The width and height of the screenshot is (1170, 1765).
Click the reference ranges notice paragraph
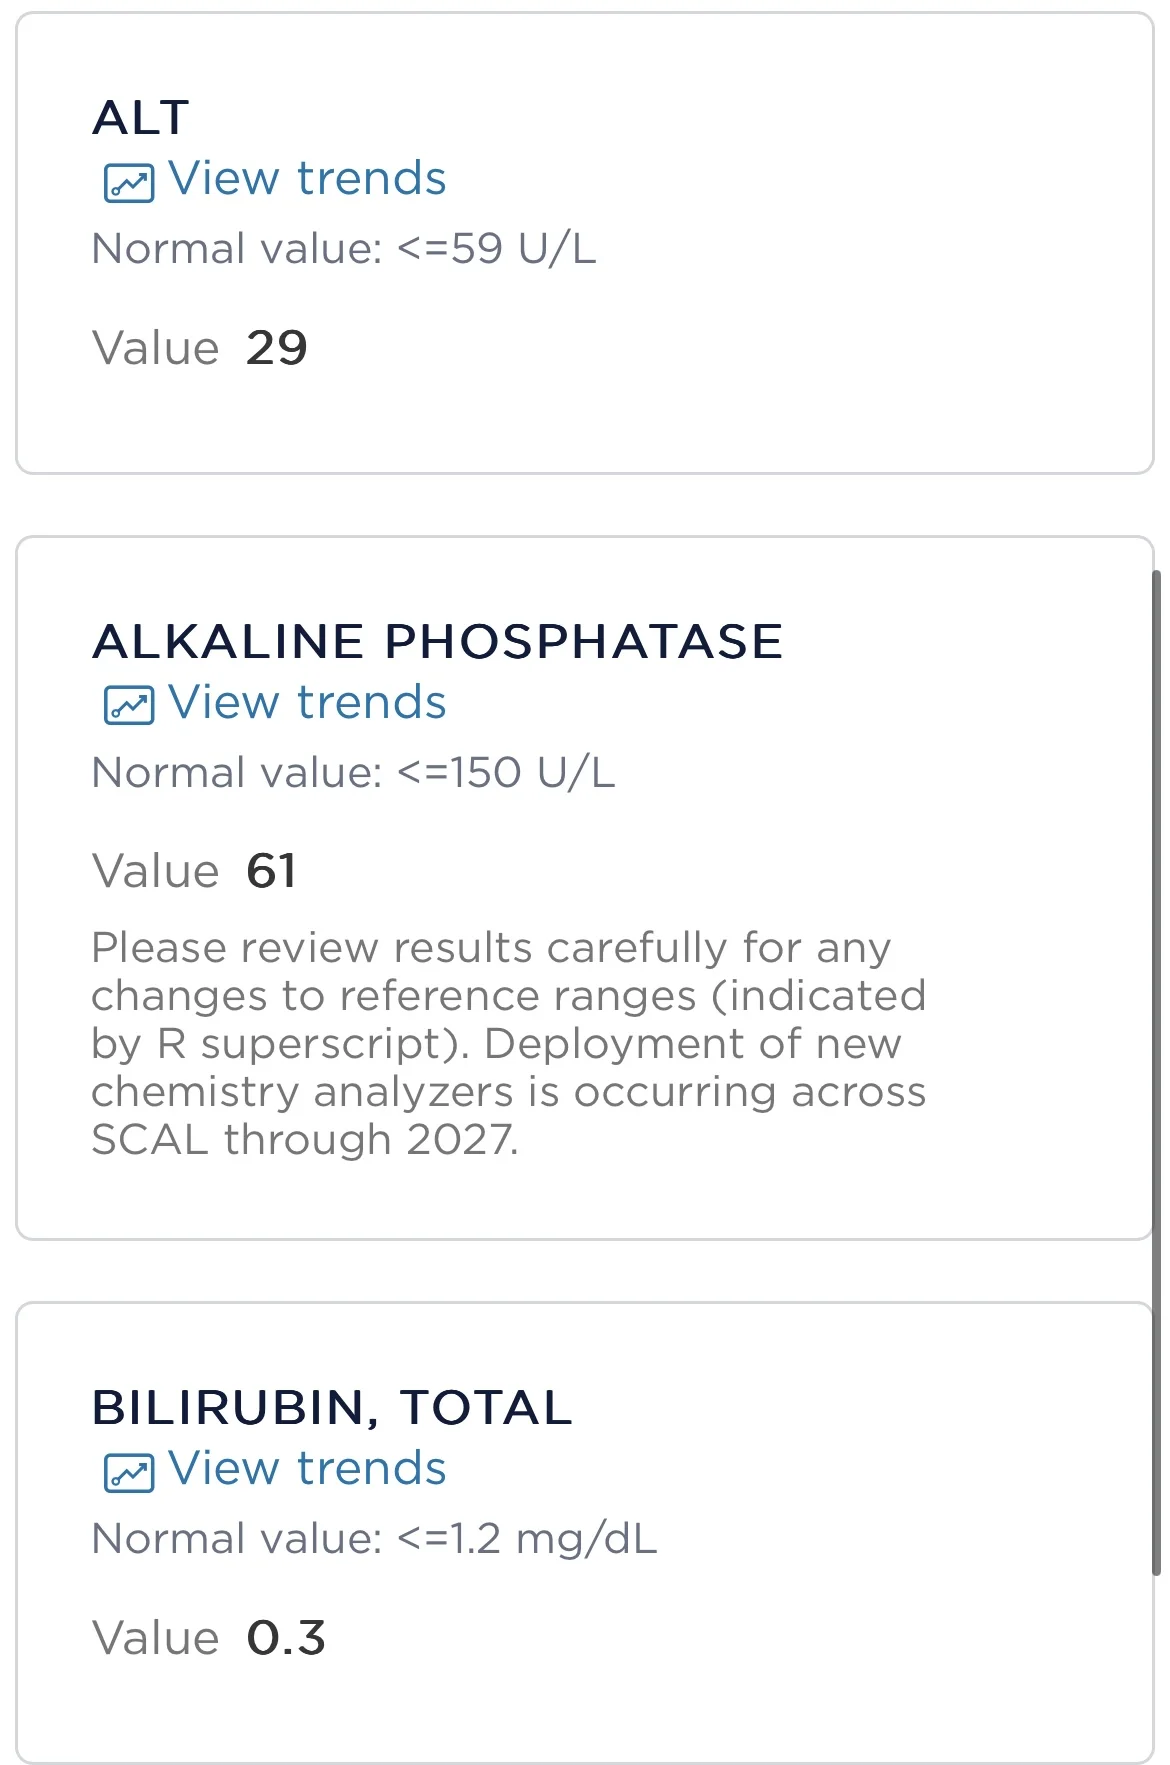click(508, 1043)
